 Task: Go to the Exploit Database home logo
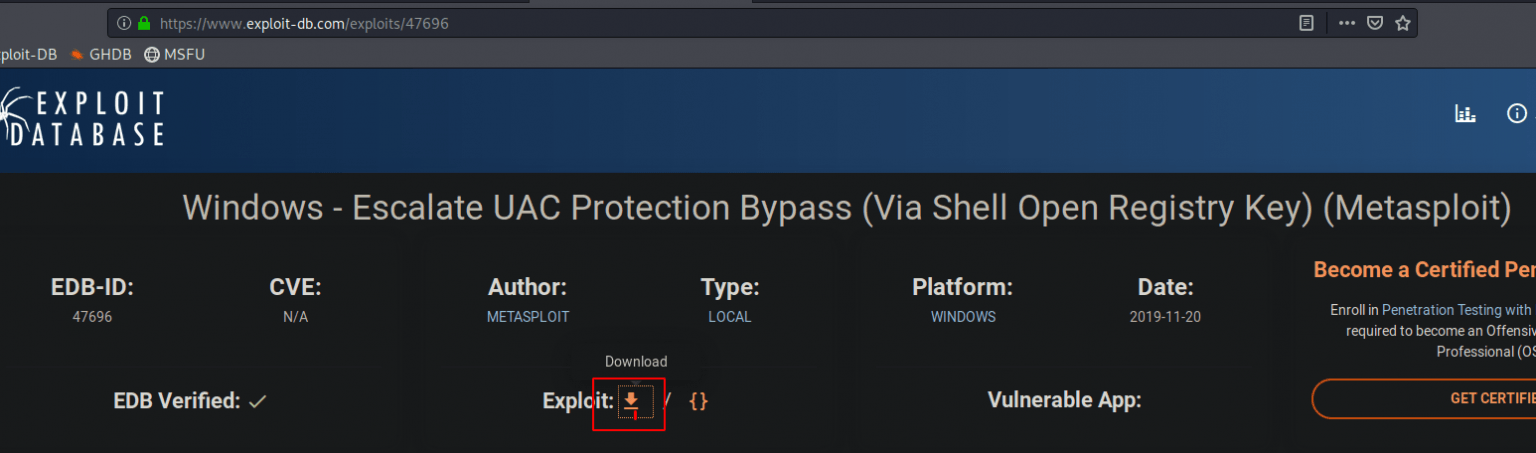(x=82, y=118)
